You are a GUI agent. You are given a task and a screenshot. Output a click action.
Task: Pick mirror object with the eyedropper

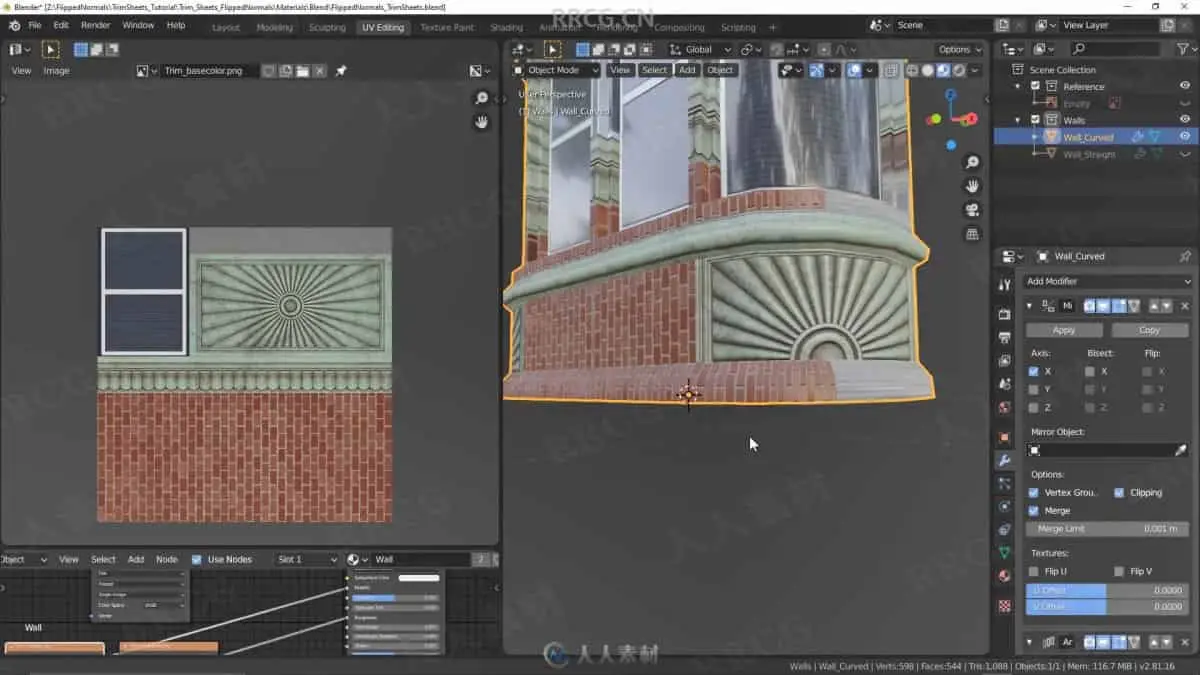1180,451
